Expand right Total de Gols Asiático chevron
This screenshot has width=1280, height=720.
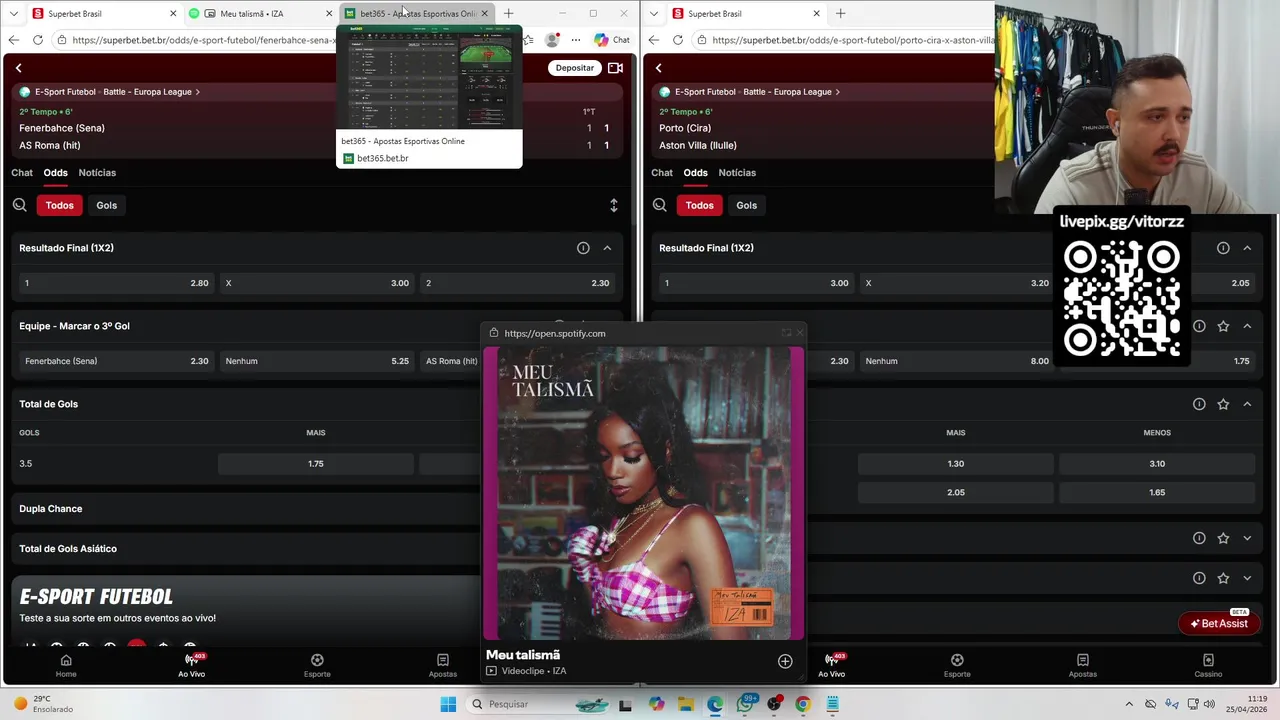coord(1247,578)
